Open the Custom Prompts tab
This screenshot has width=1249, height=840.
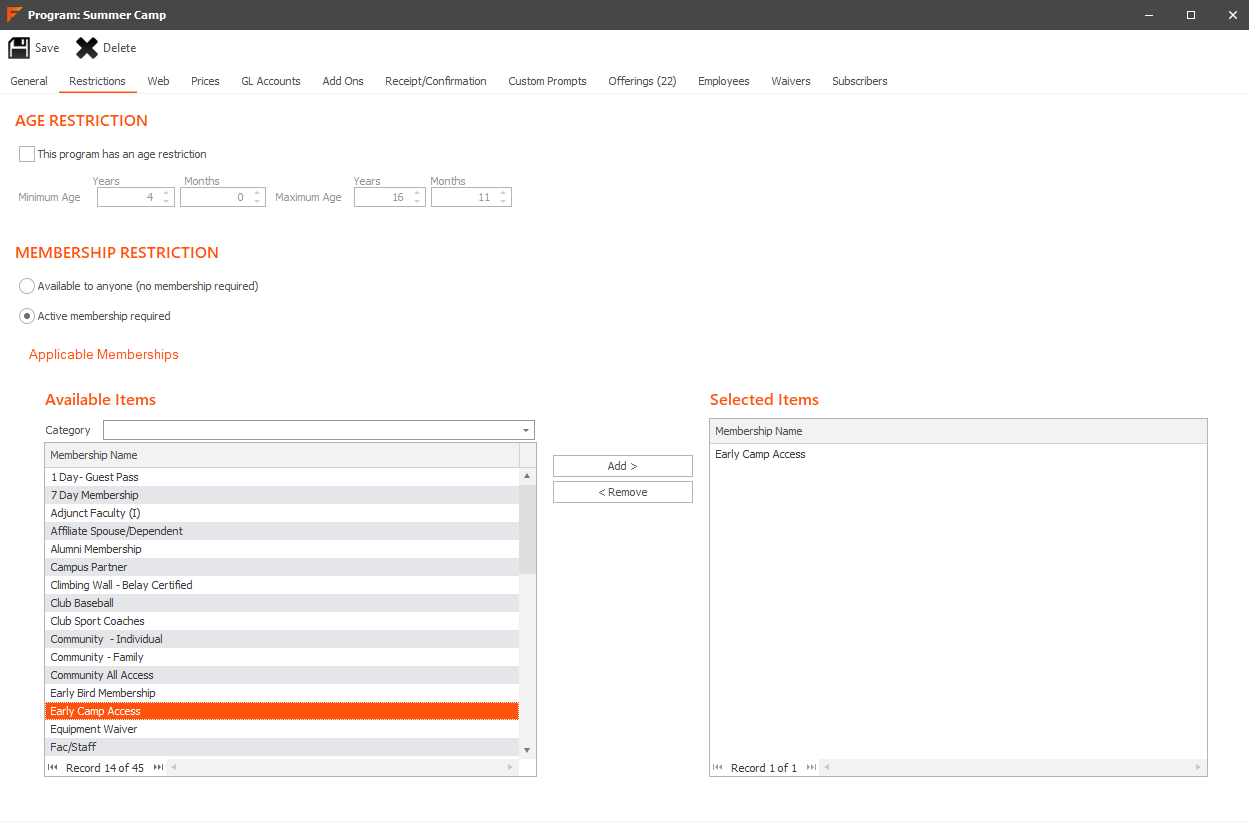(x=547, y=81)
